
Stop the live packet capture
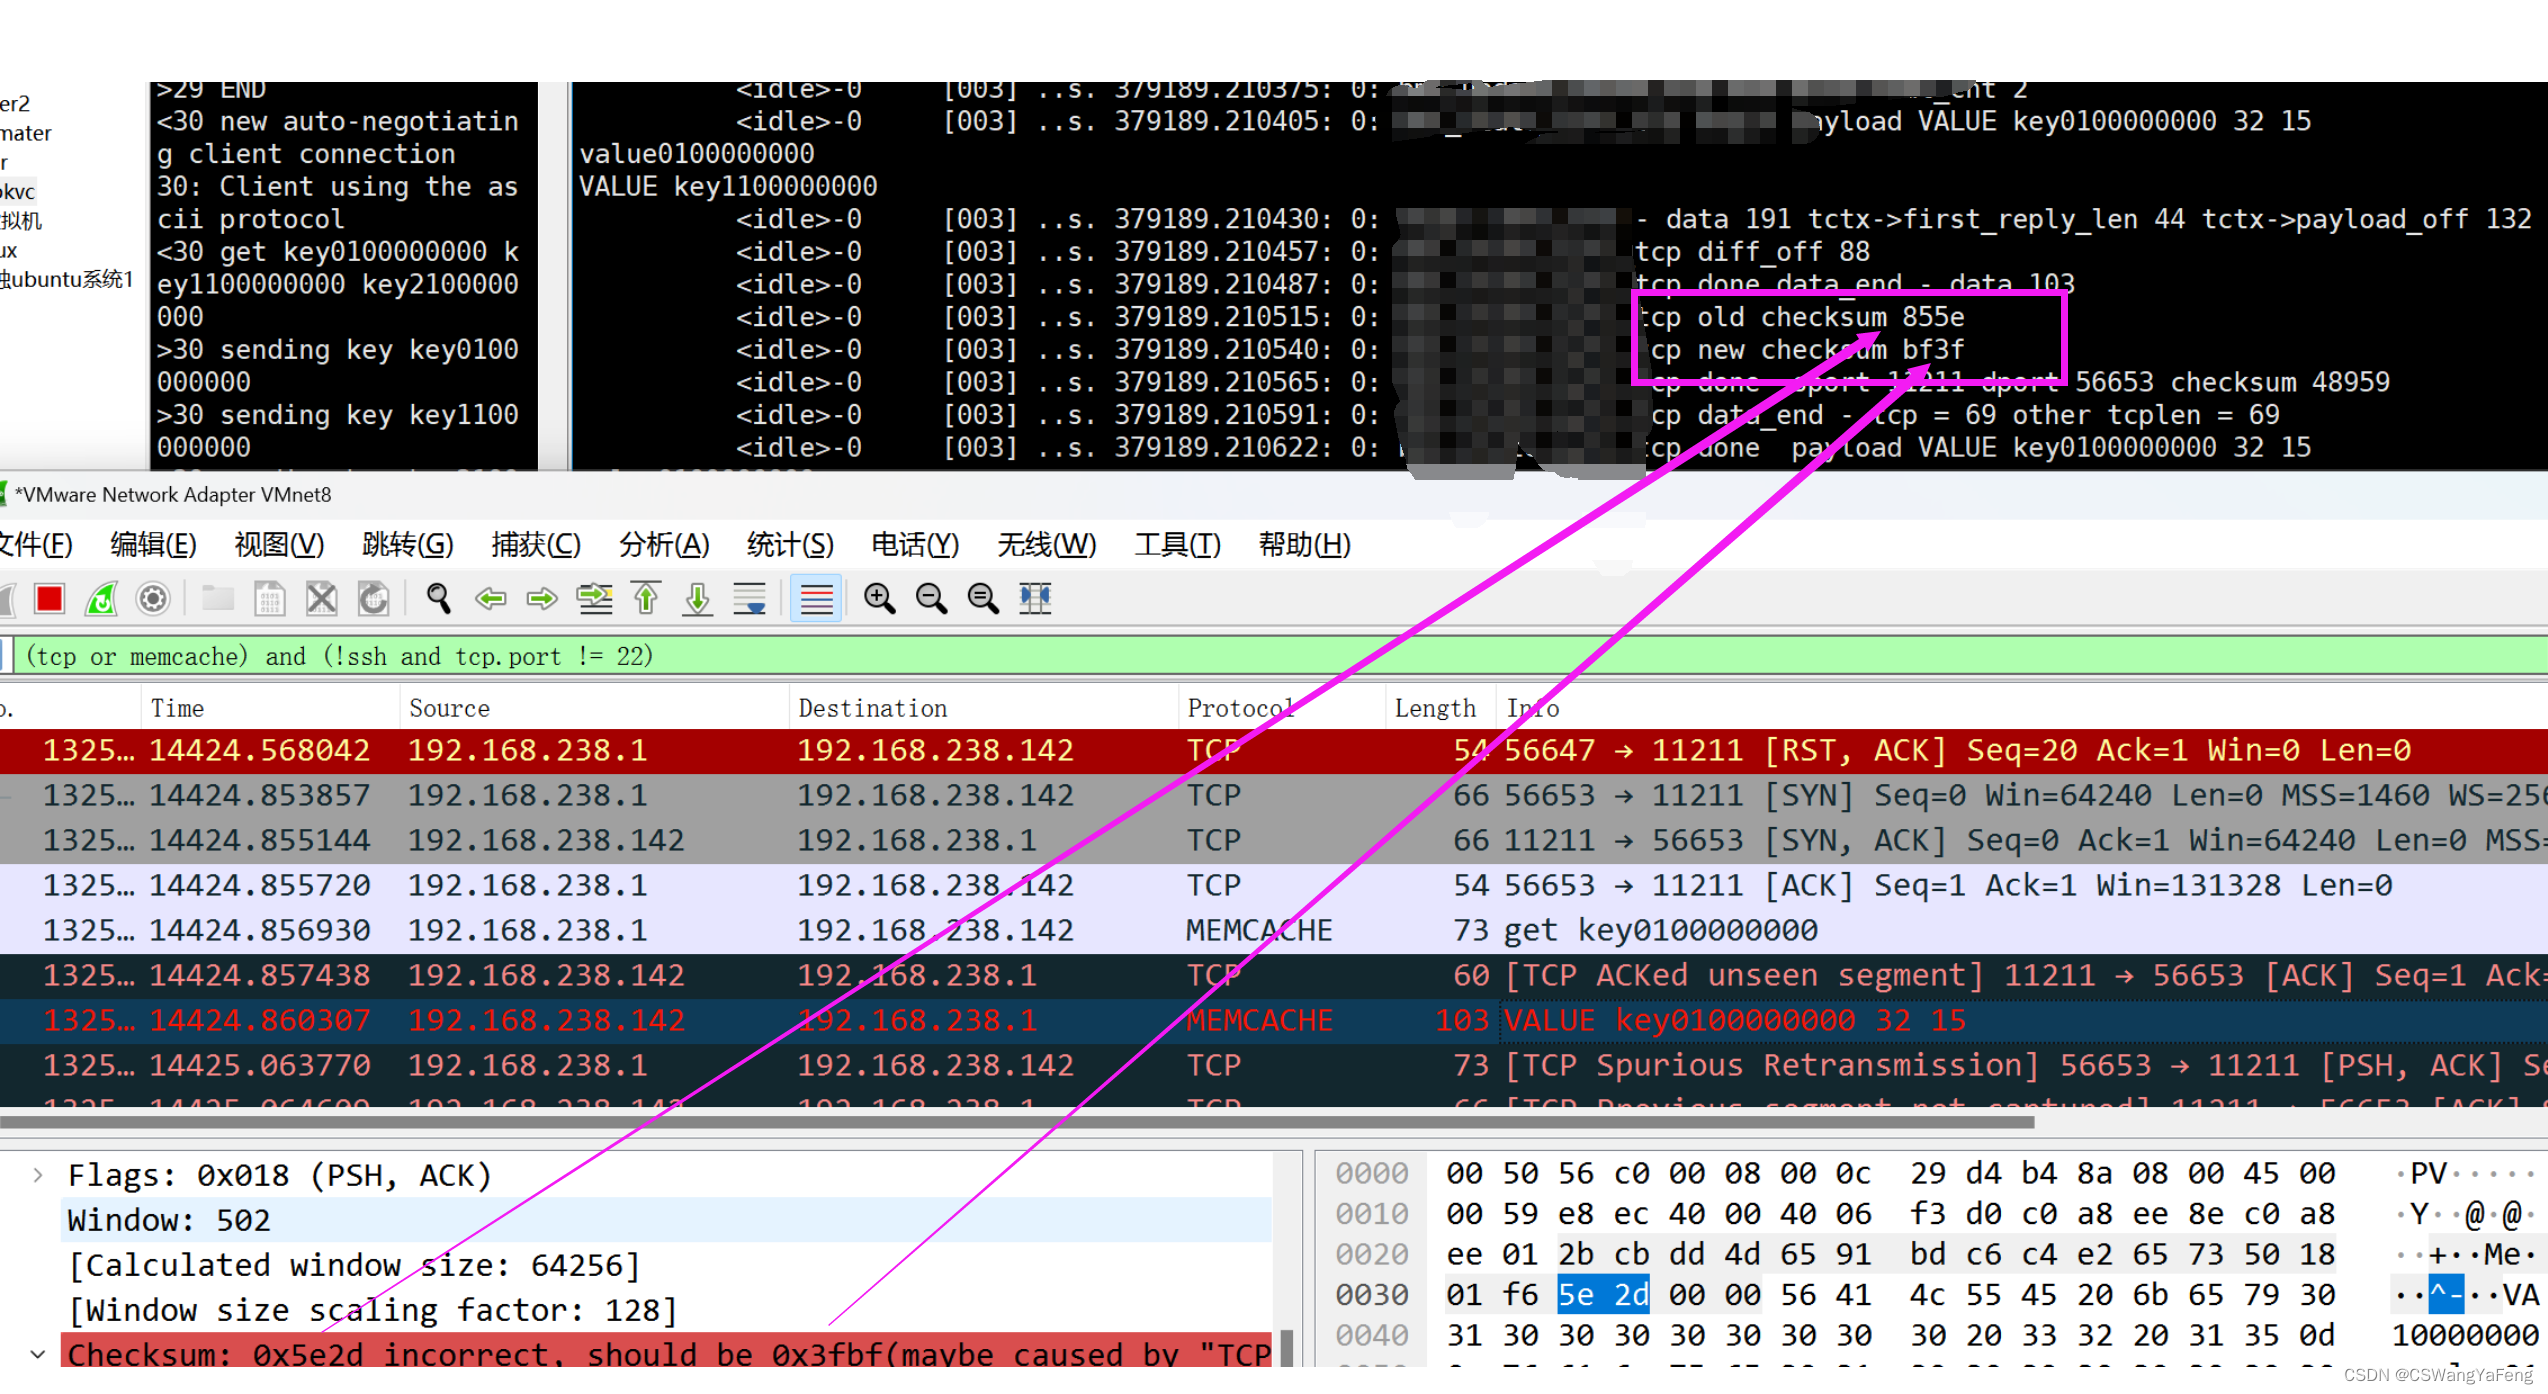pyautogui.click(x=50, y=598)
